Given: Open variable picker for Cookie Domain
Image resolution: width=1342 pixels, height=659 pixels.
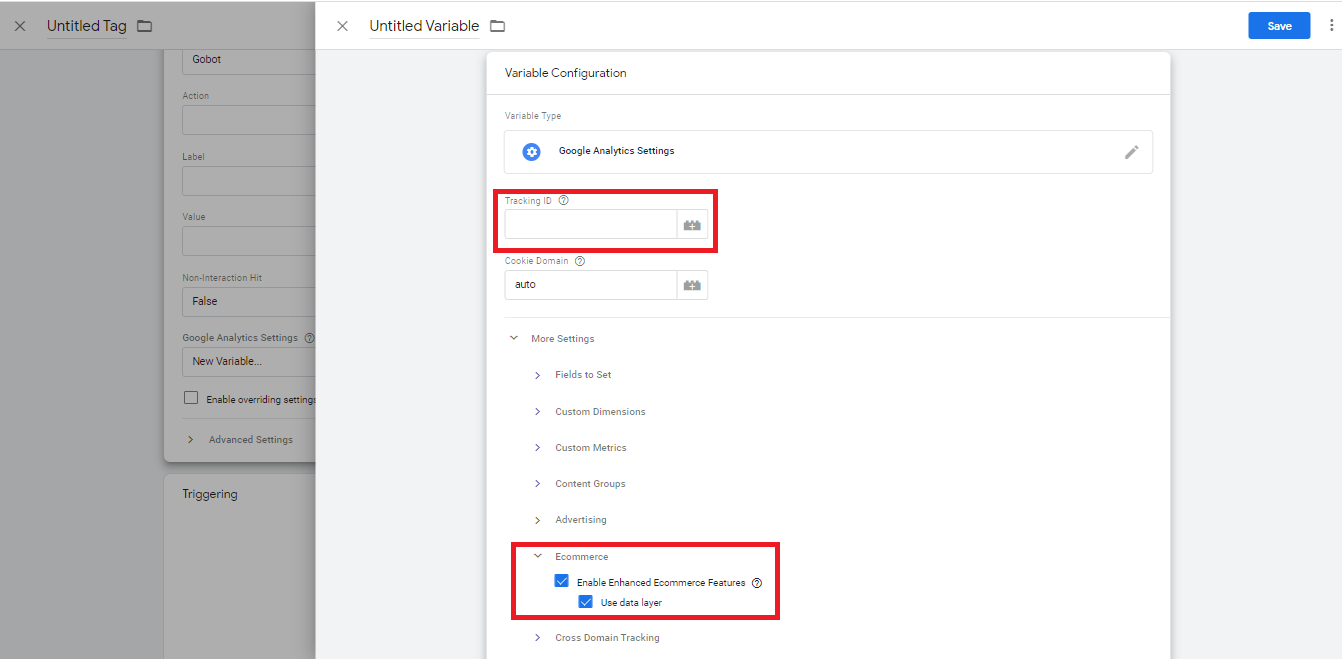Looking at the screenshot, I should pyautogui.click(x=692, y=285).
